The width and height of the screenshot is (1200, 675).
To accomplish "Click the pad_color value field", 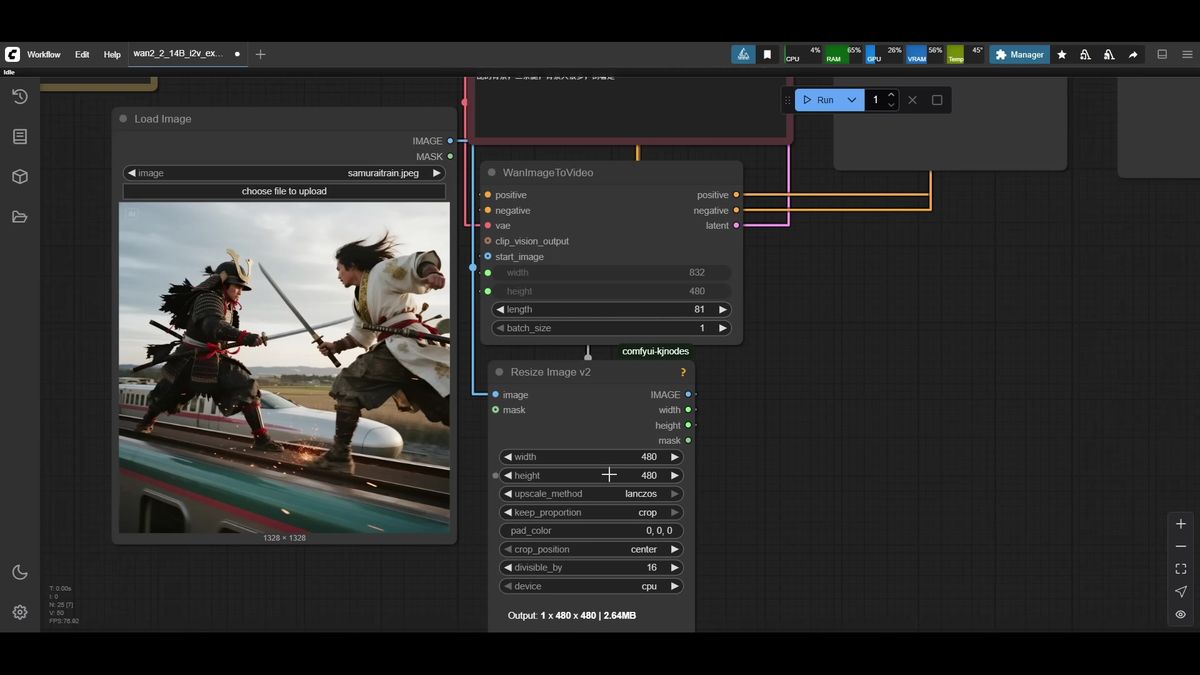I will (x=591, y=531).
